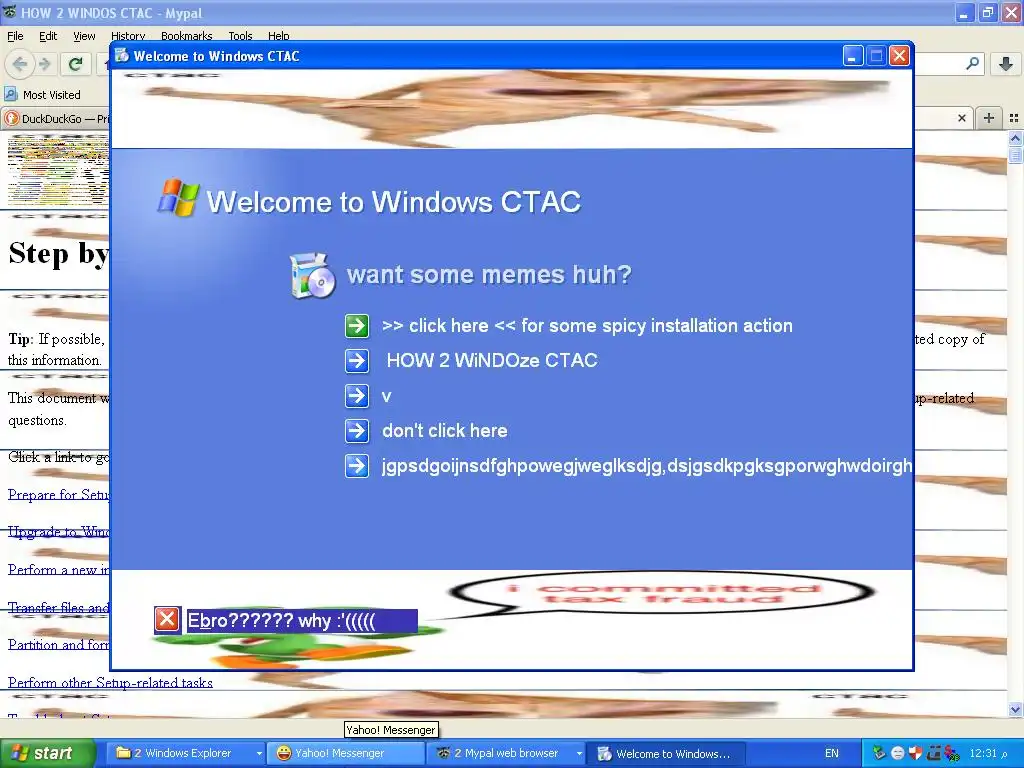Image resolution: width=1024 pixels, height=768 pixels.
Task: Click the click here spicy installation action link
Action: pos(587,325)
